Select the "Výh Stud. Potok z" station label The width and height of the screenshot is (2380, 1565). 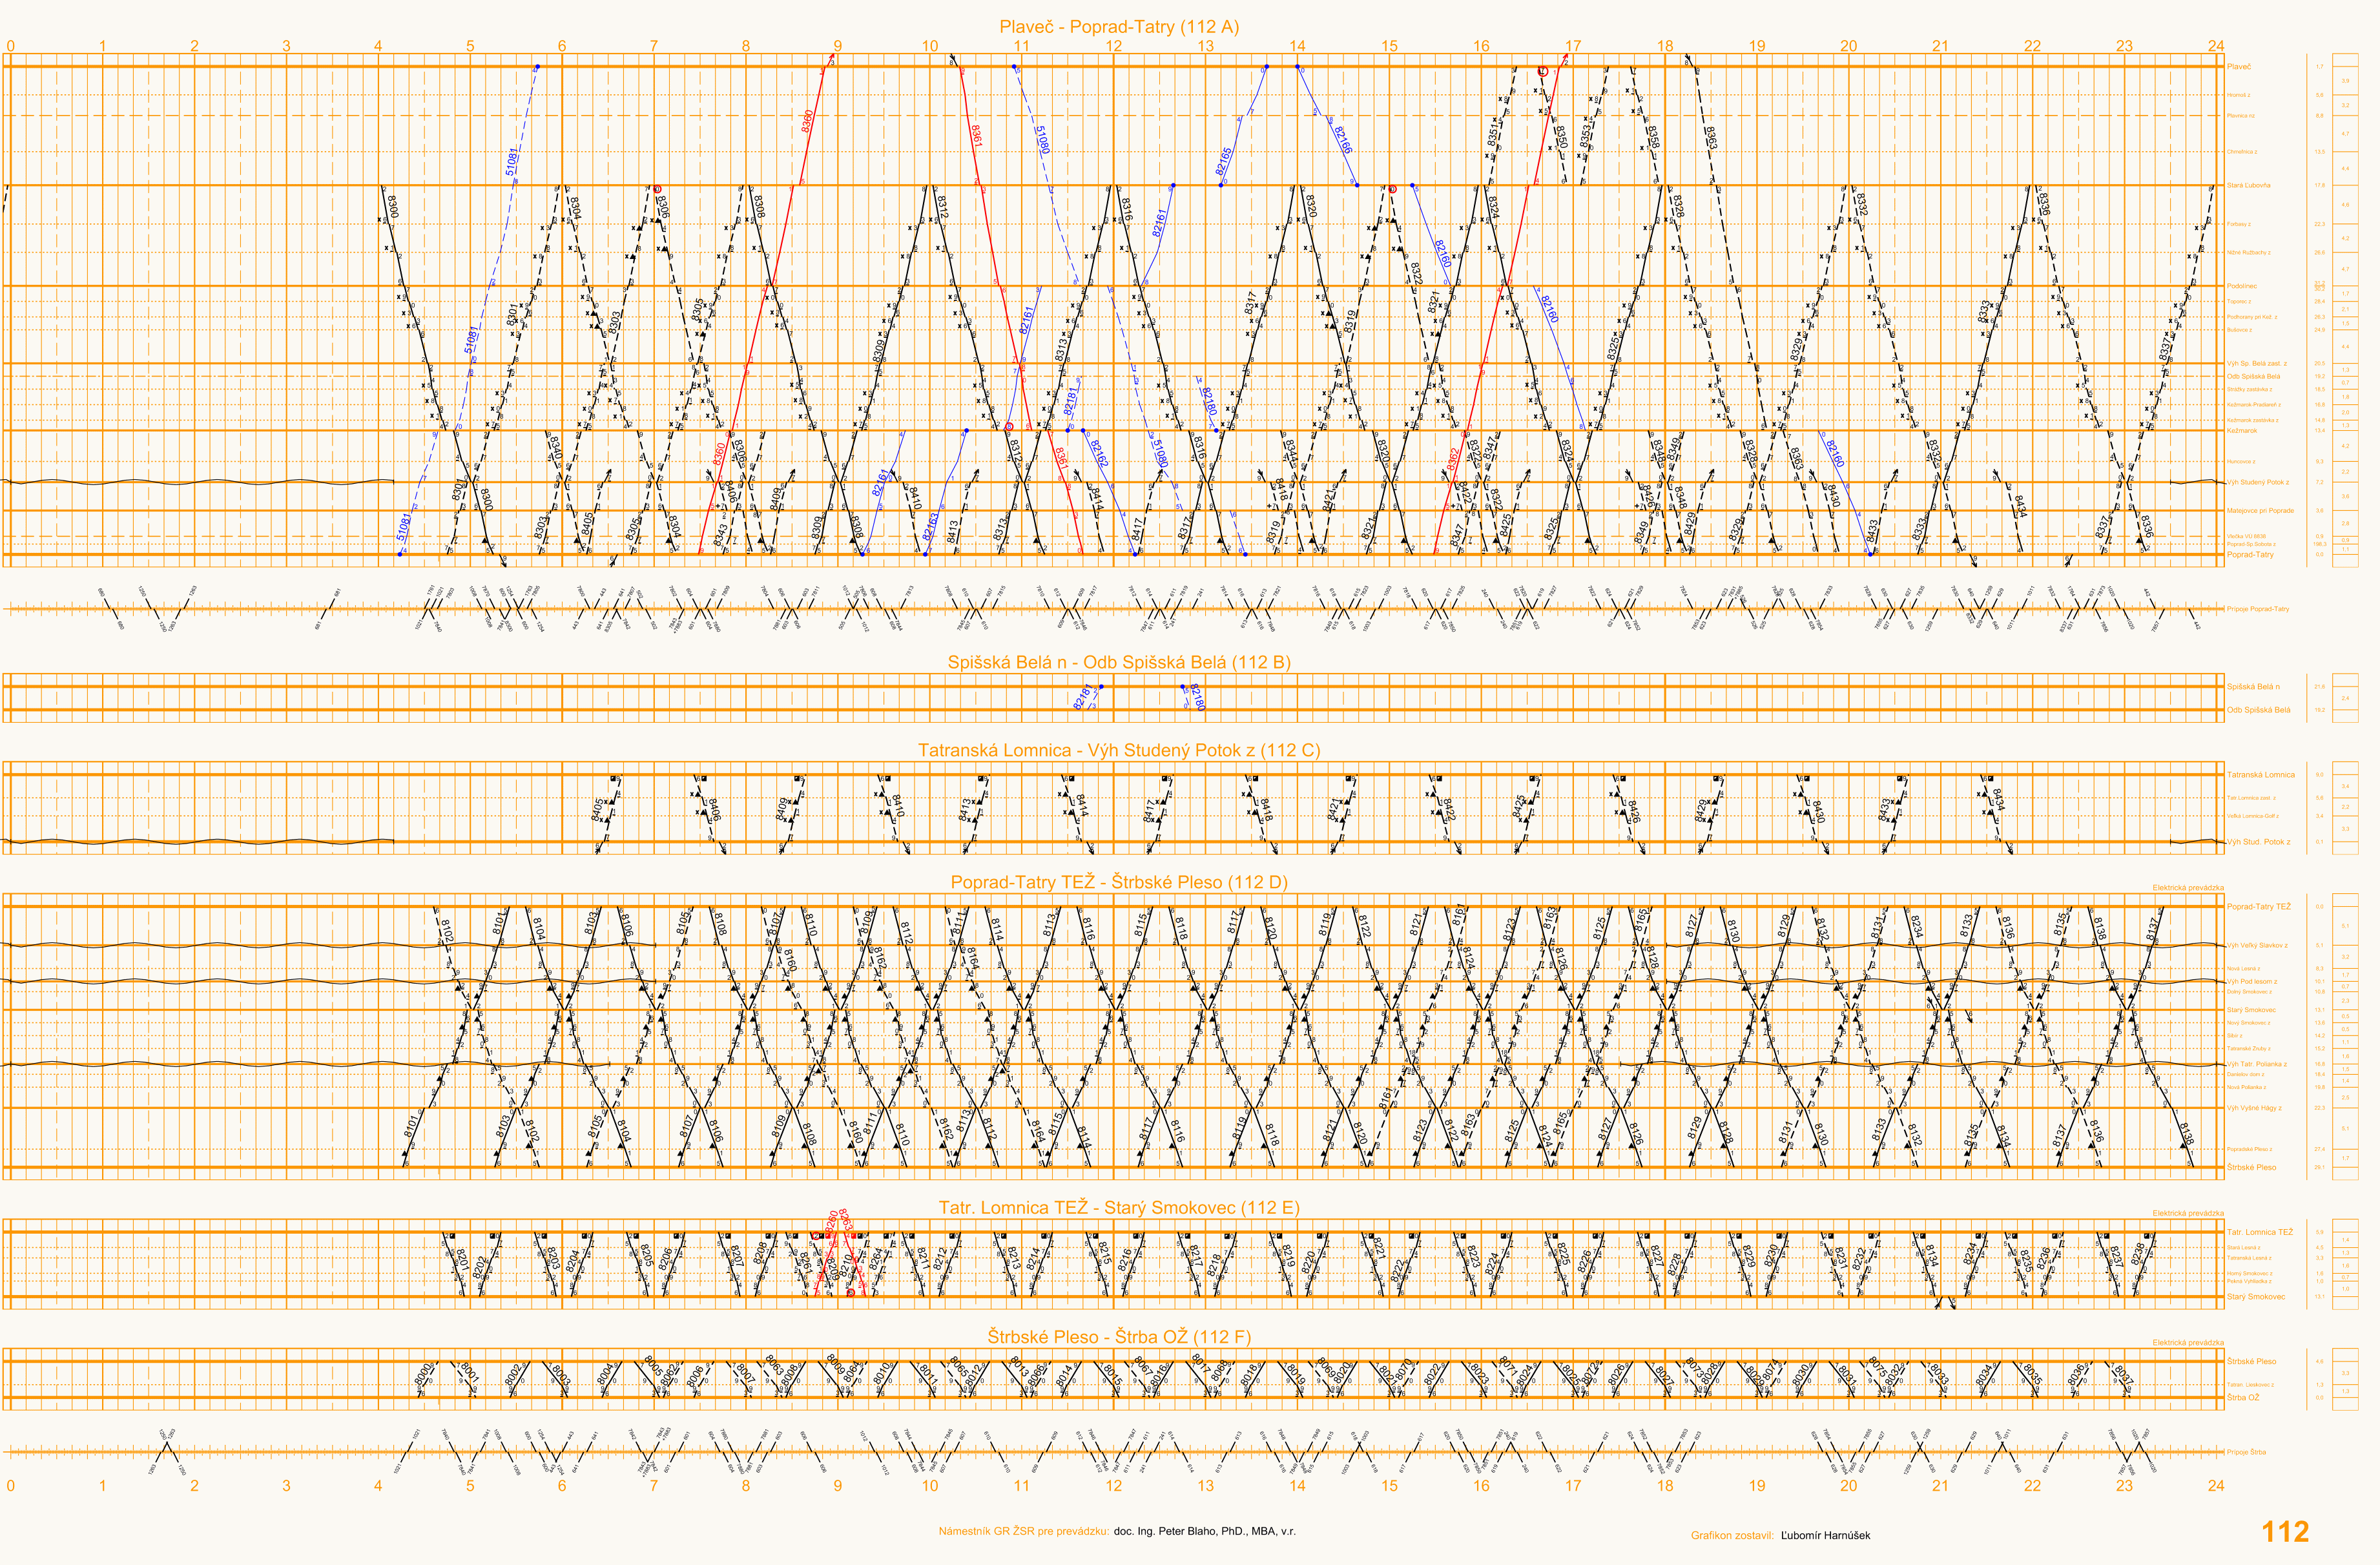pos(2258,842)
